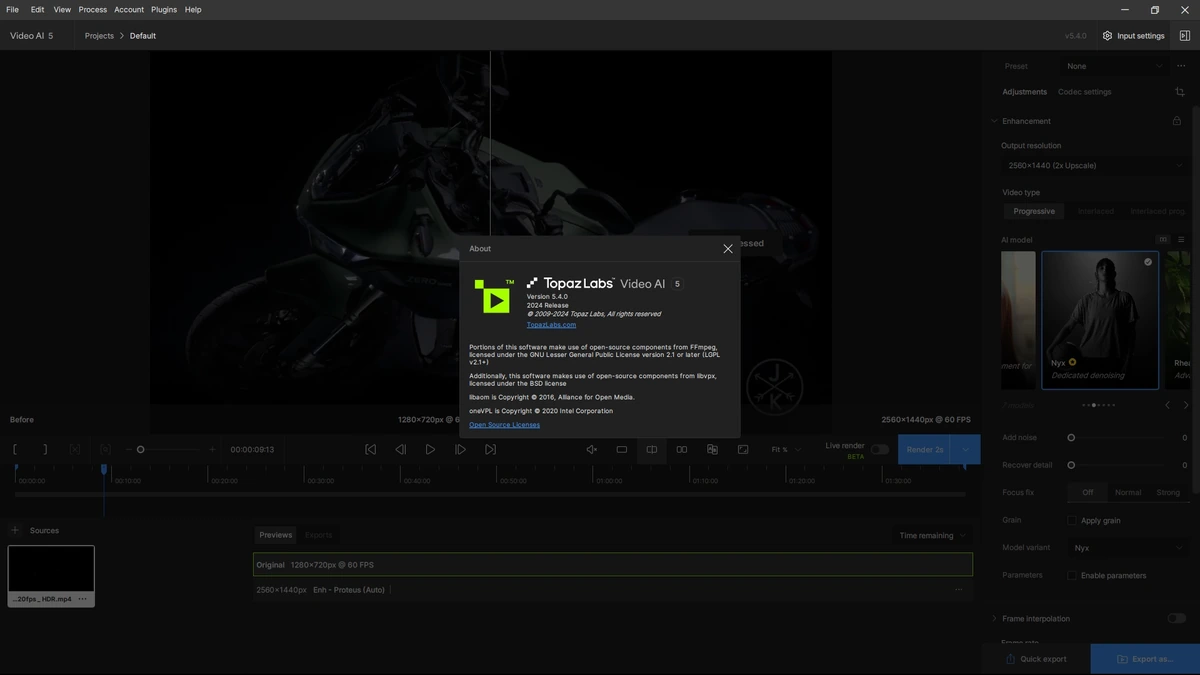Select Progressive video type
The width and height of the screenshot is (1200, 675).
click(1034, 212)
